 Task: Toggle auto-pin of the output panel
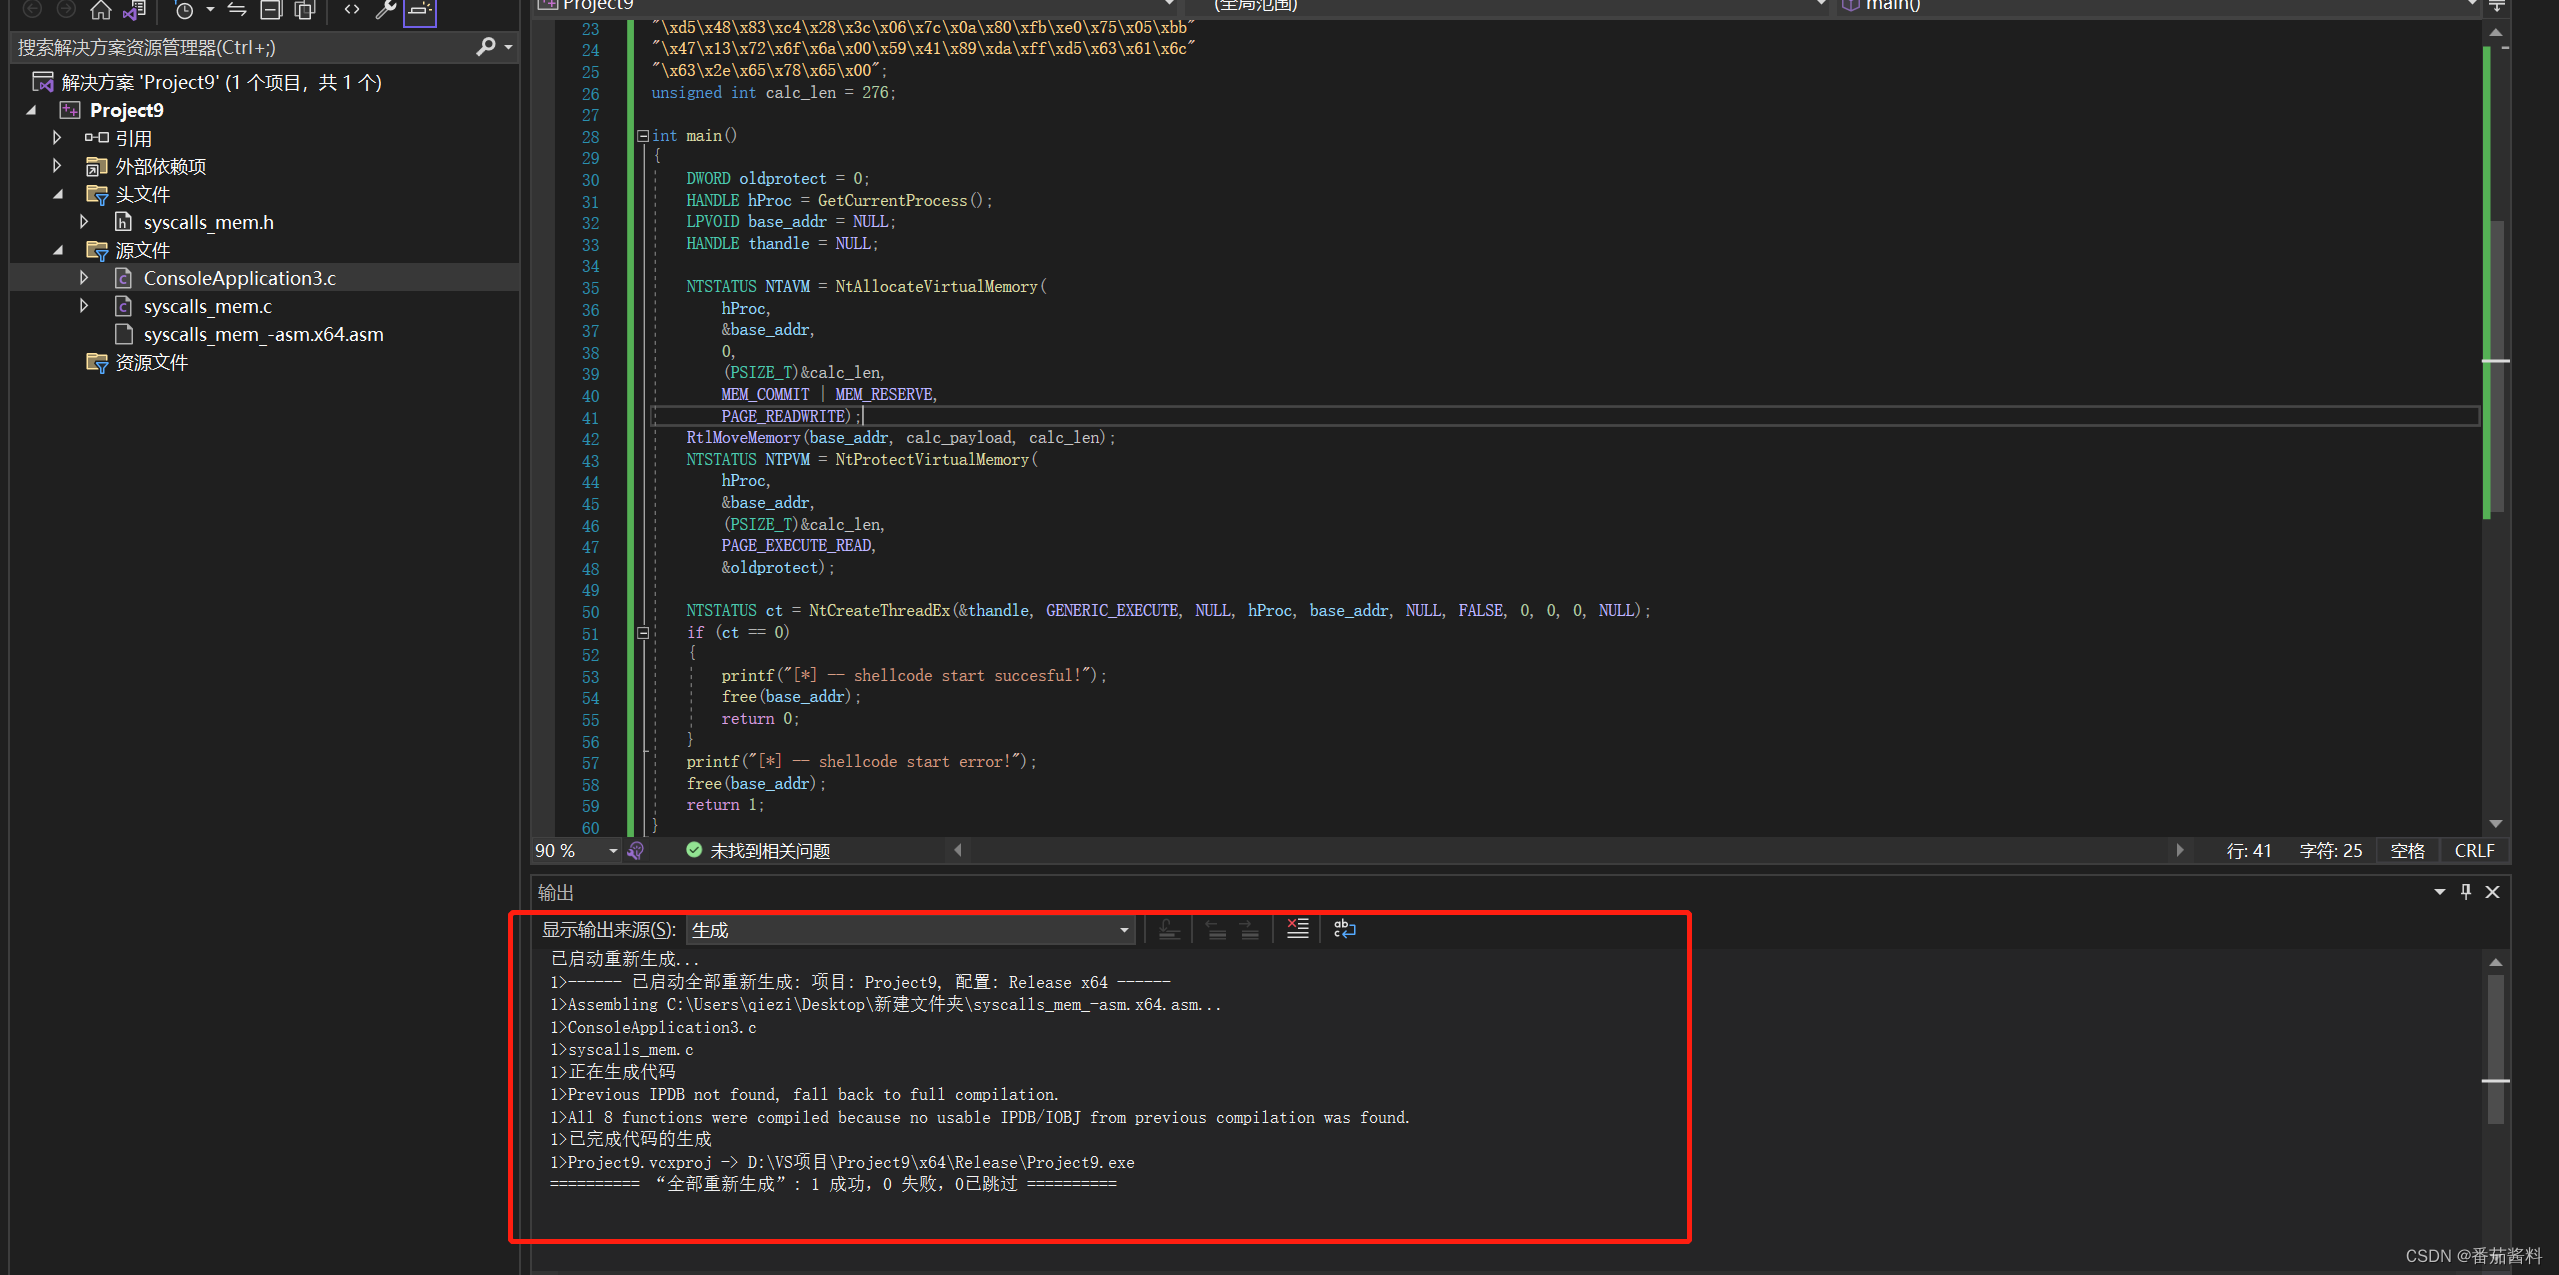[x=2466, y=891]
